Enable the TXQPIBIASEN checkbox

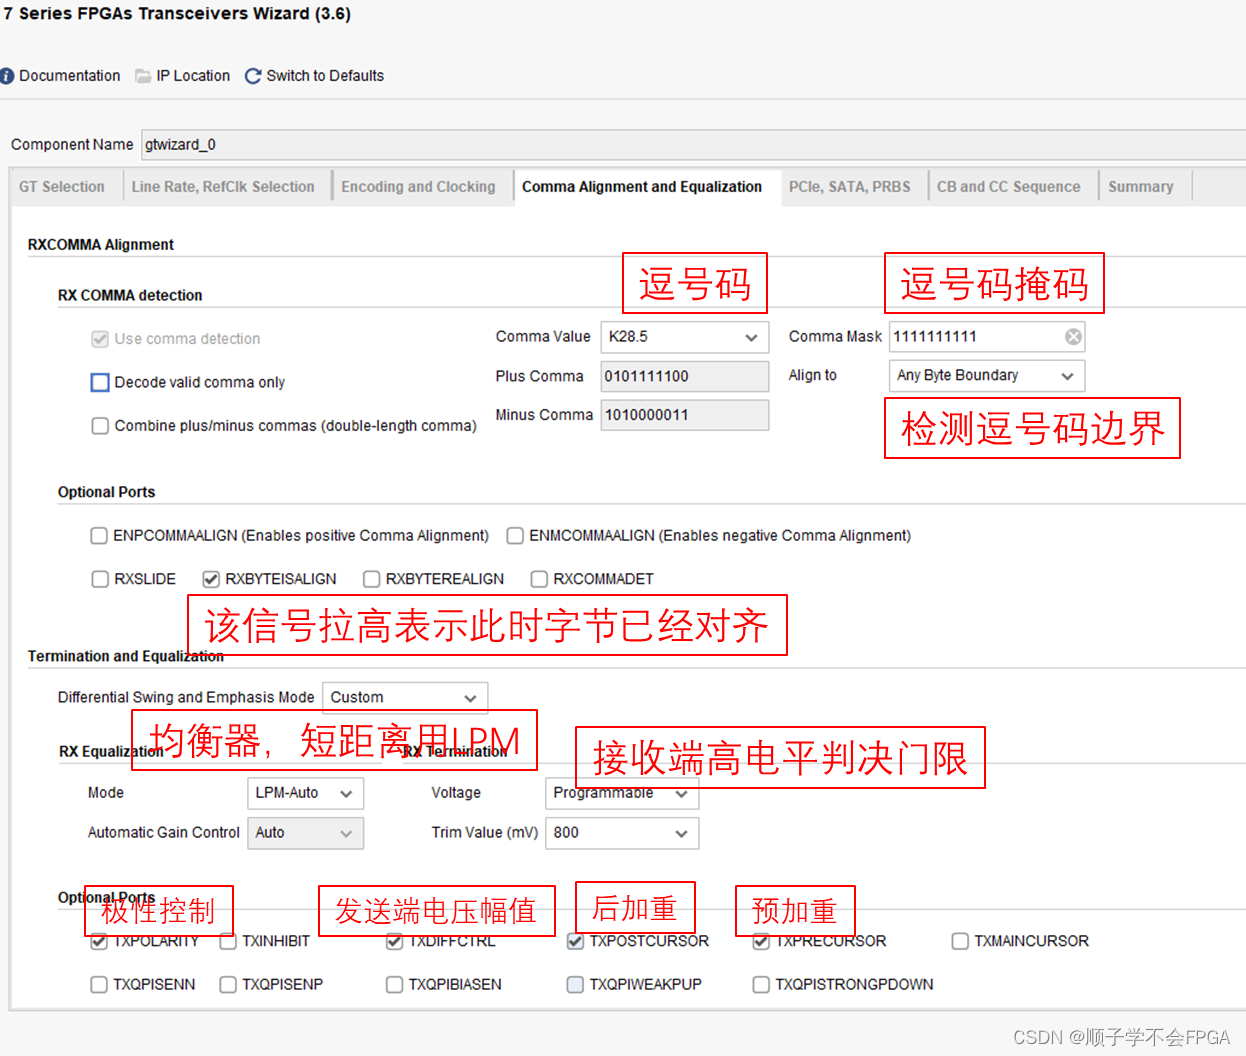click(395, 985)
